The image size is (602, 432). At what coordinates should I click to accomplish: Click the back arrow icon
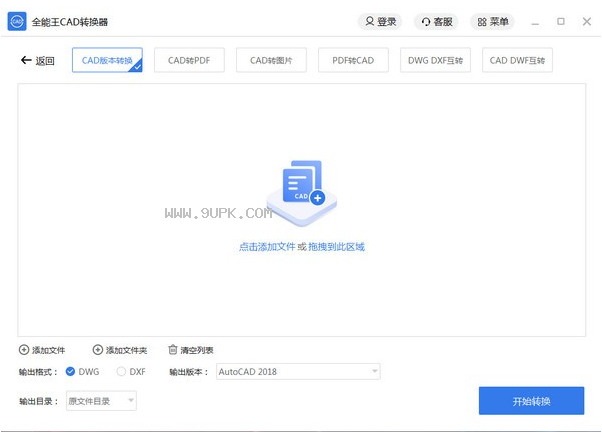pos(26,60)
